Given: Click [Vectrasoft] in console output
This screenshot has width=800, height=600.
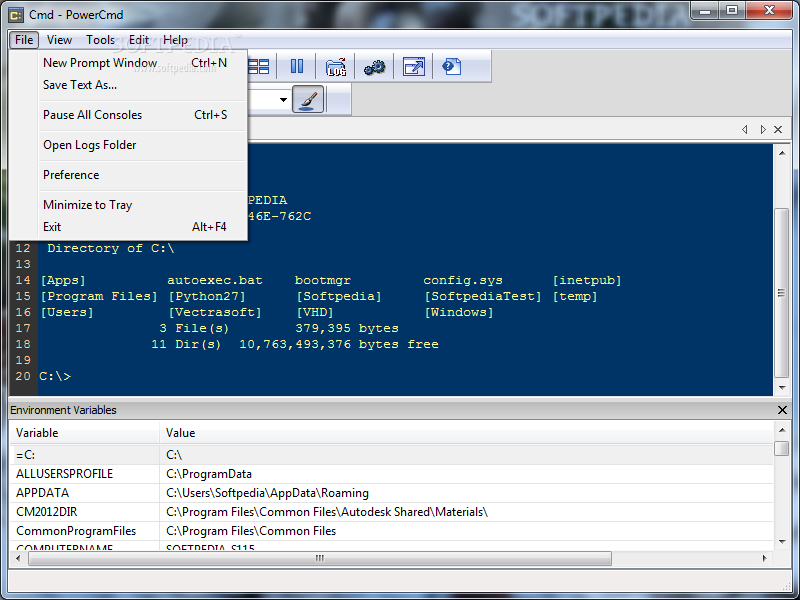Looking at the screenshot, I should [215, 312].
